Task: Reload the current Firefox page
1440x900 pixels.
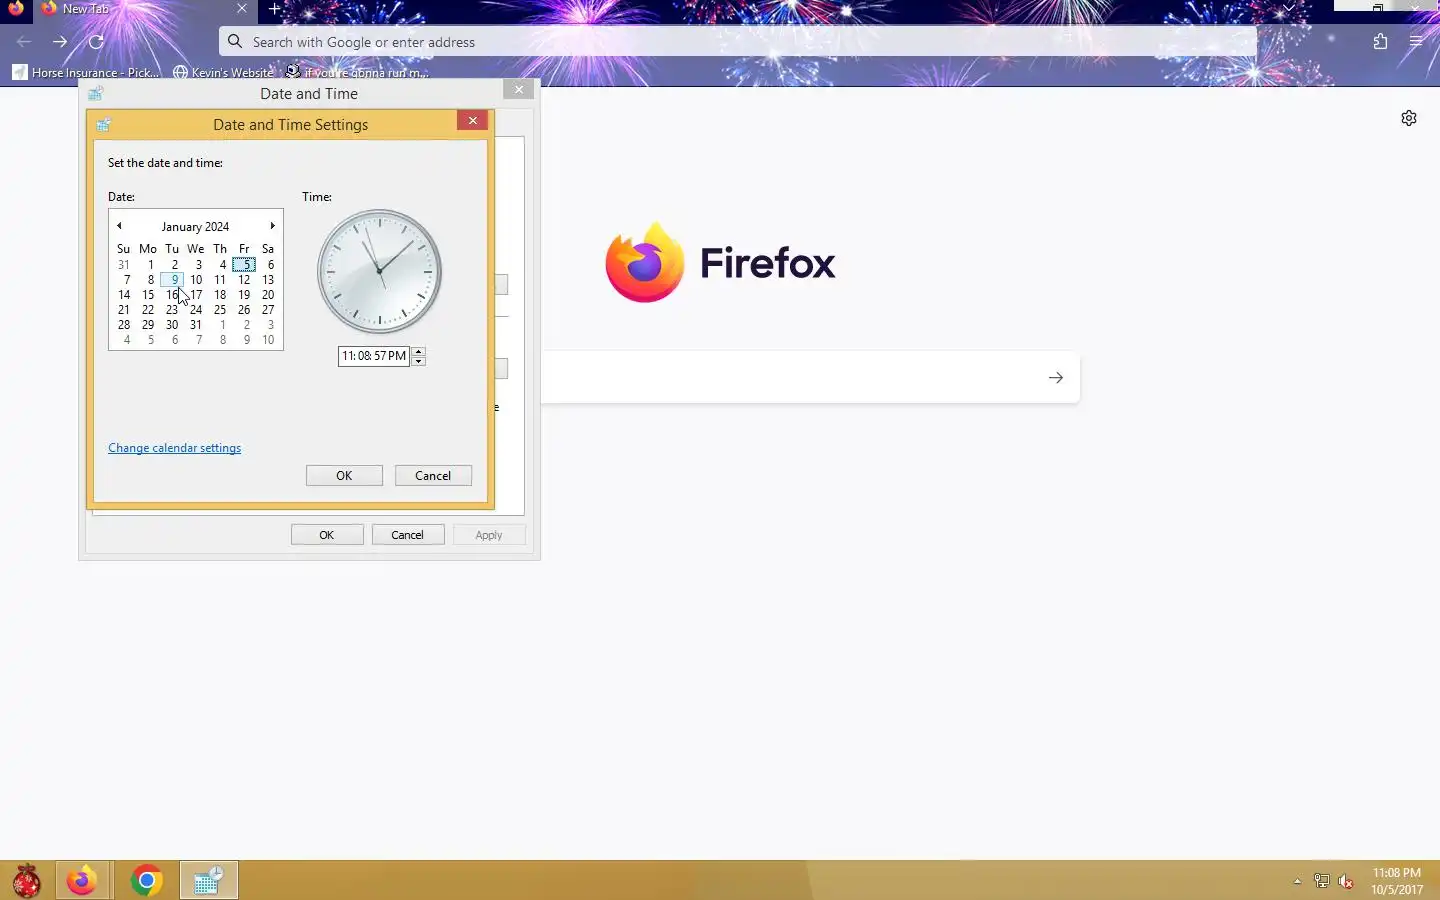Action: pyautogui.click(x=96, y=42)
